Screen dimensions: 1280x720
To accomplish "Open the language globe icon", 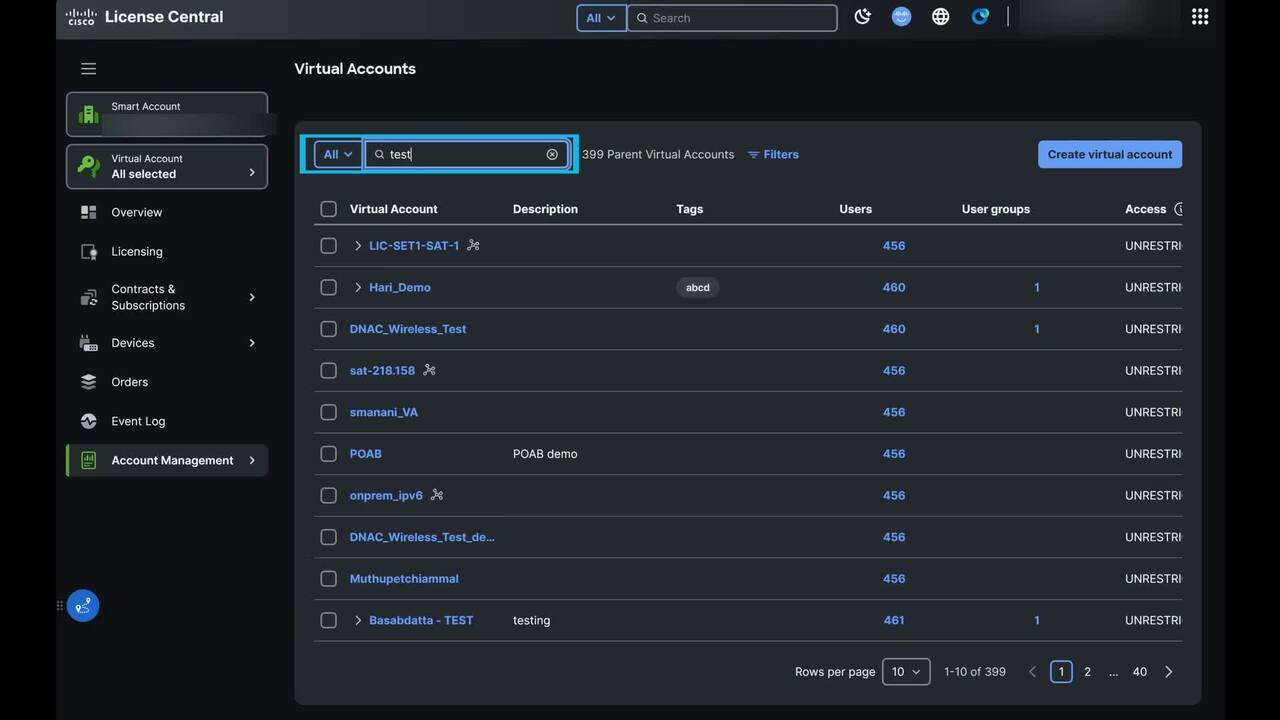I will coord(940,17).
